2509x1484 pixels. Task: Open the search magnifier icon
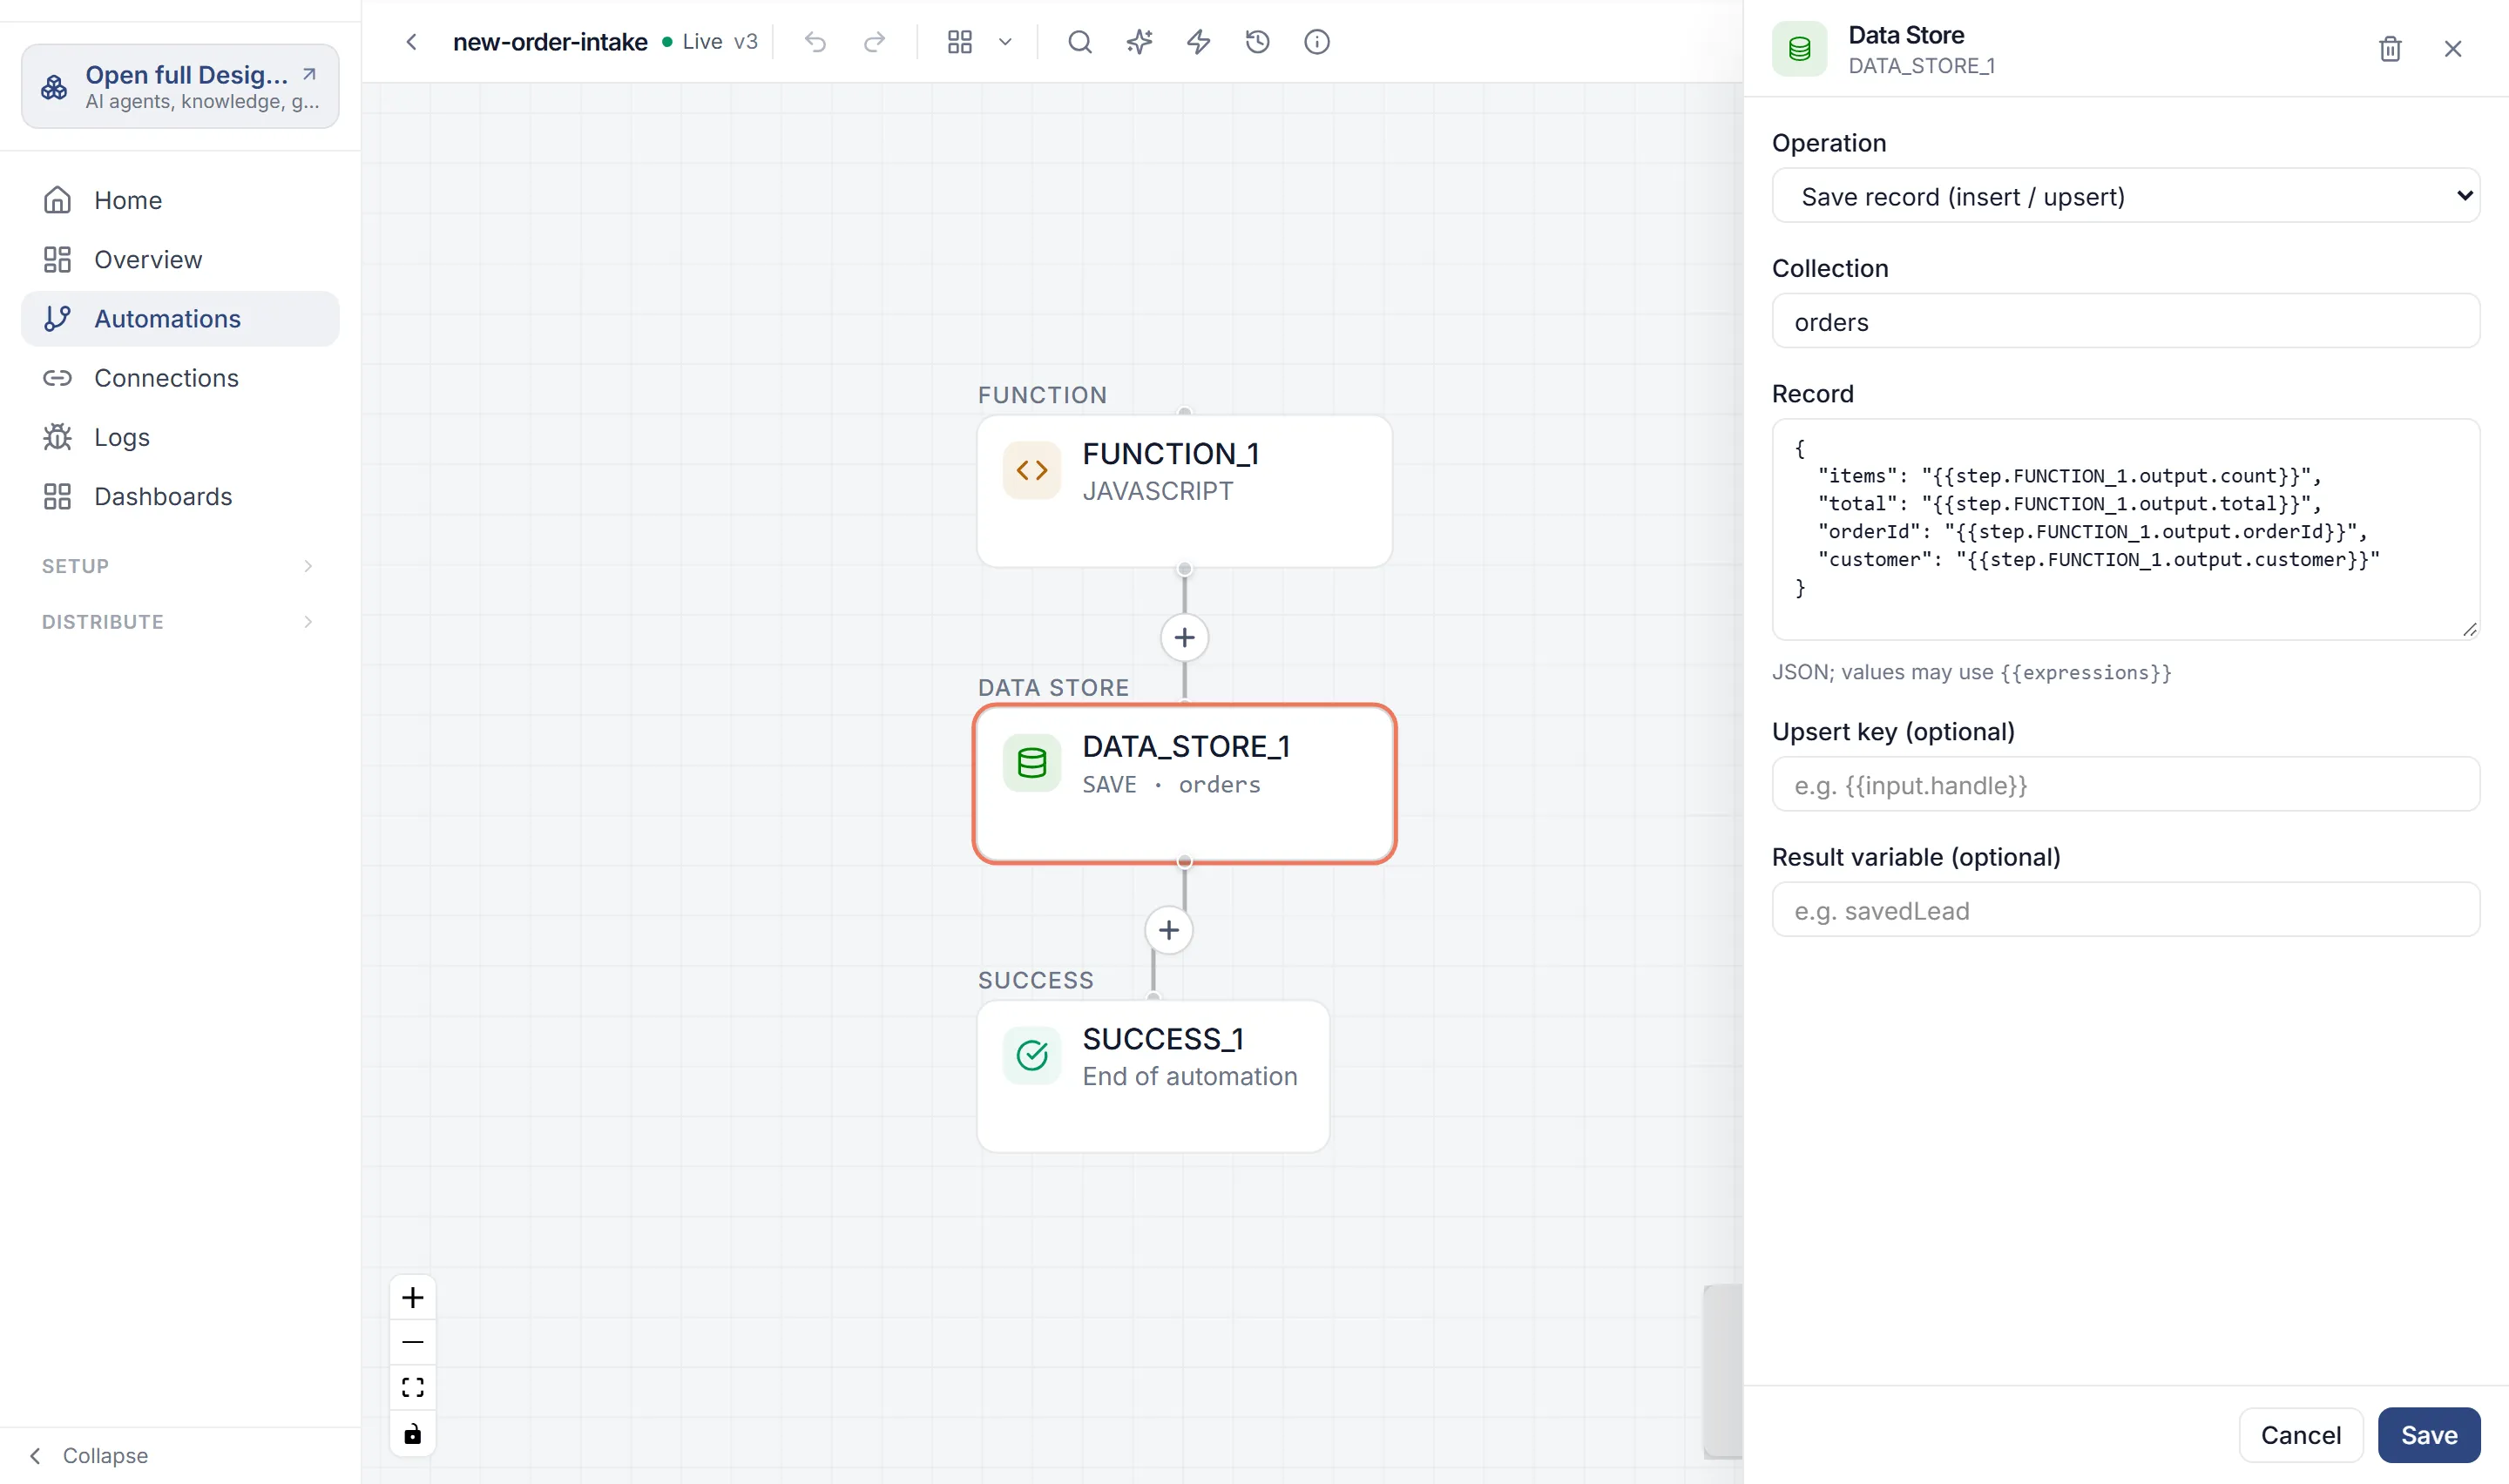[1079, 42]
